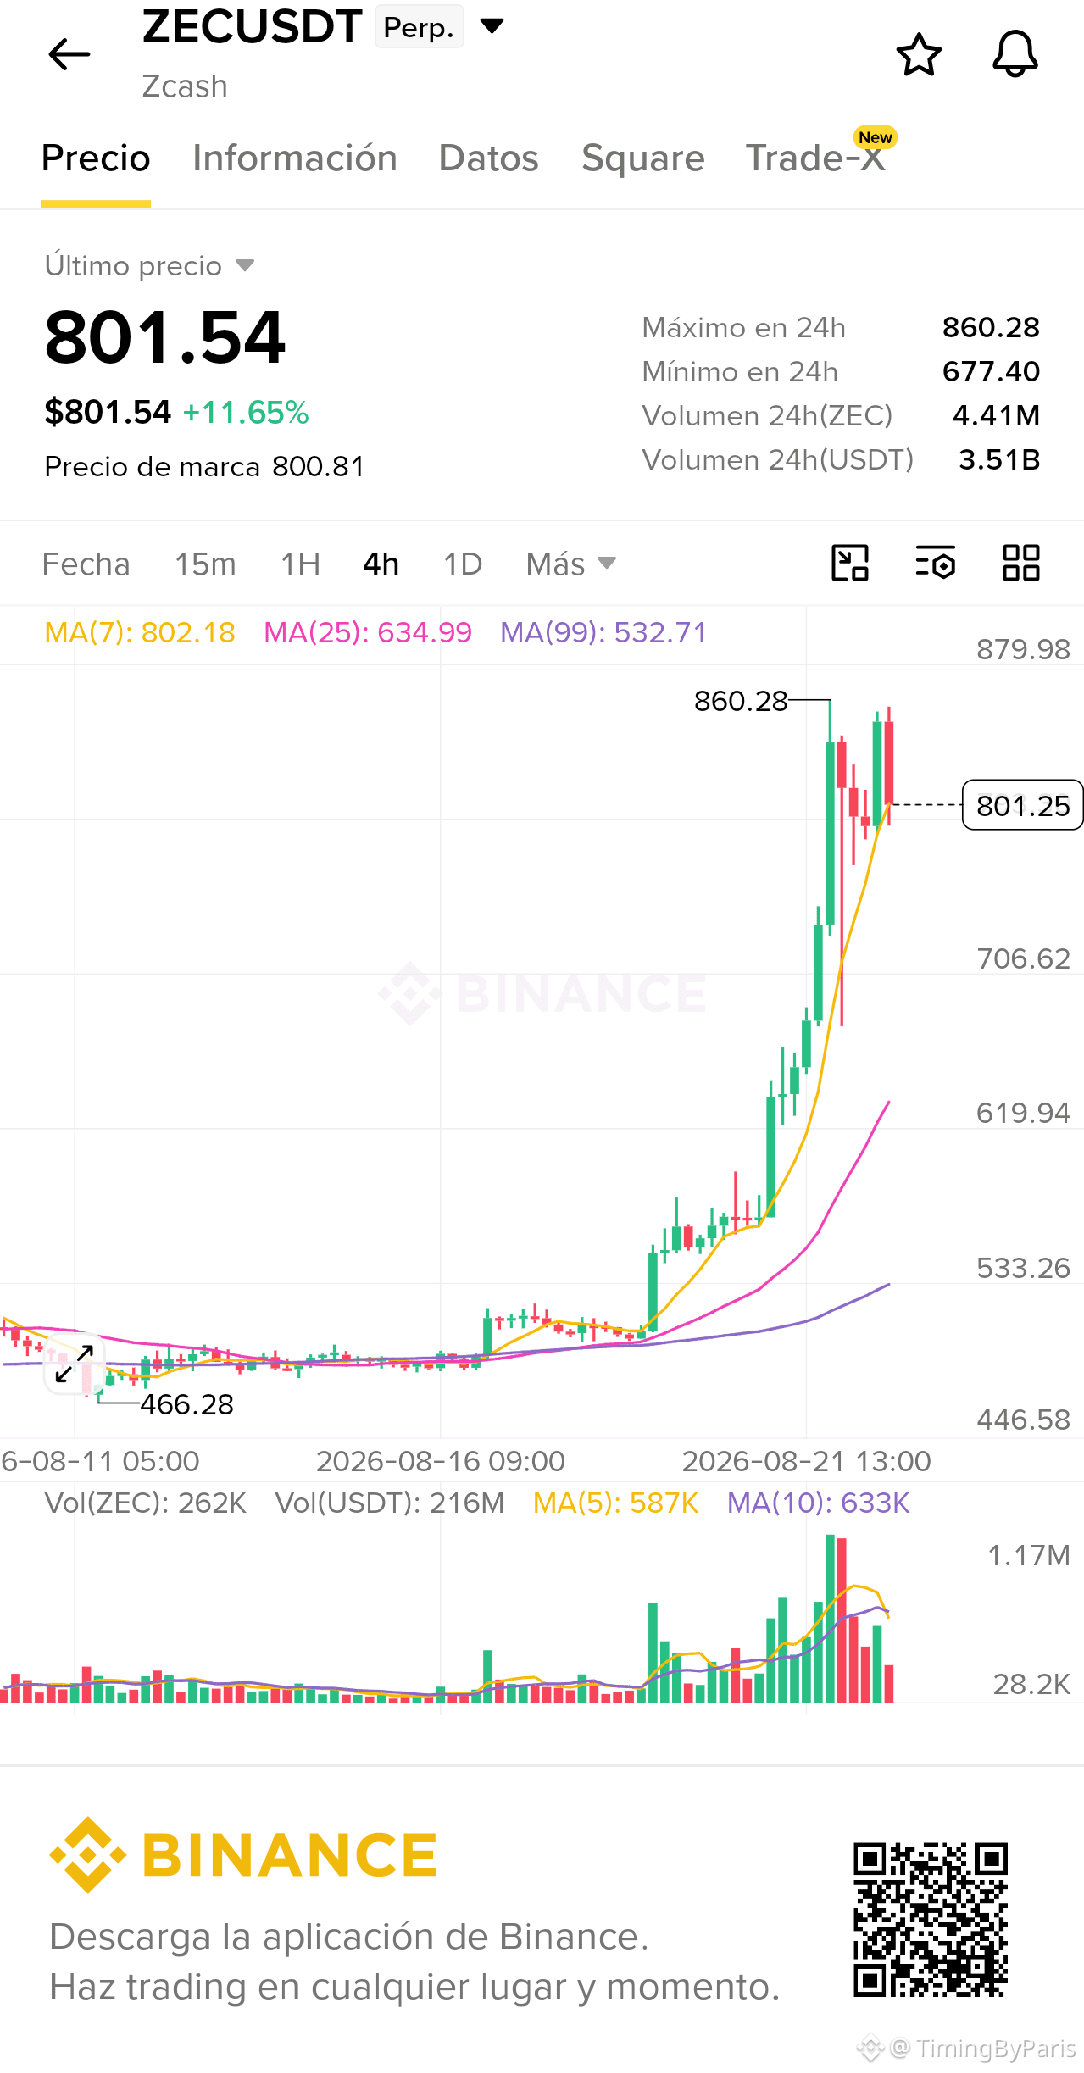Click 2026-08-16 09:00 time axis label
This screenshot has height=2073, width=1084.
pyautogui.click(x=441, y=1461)
